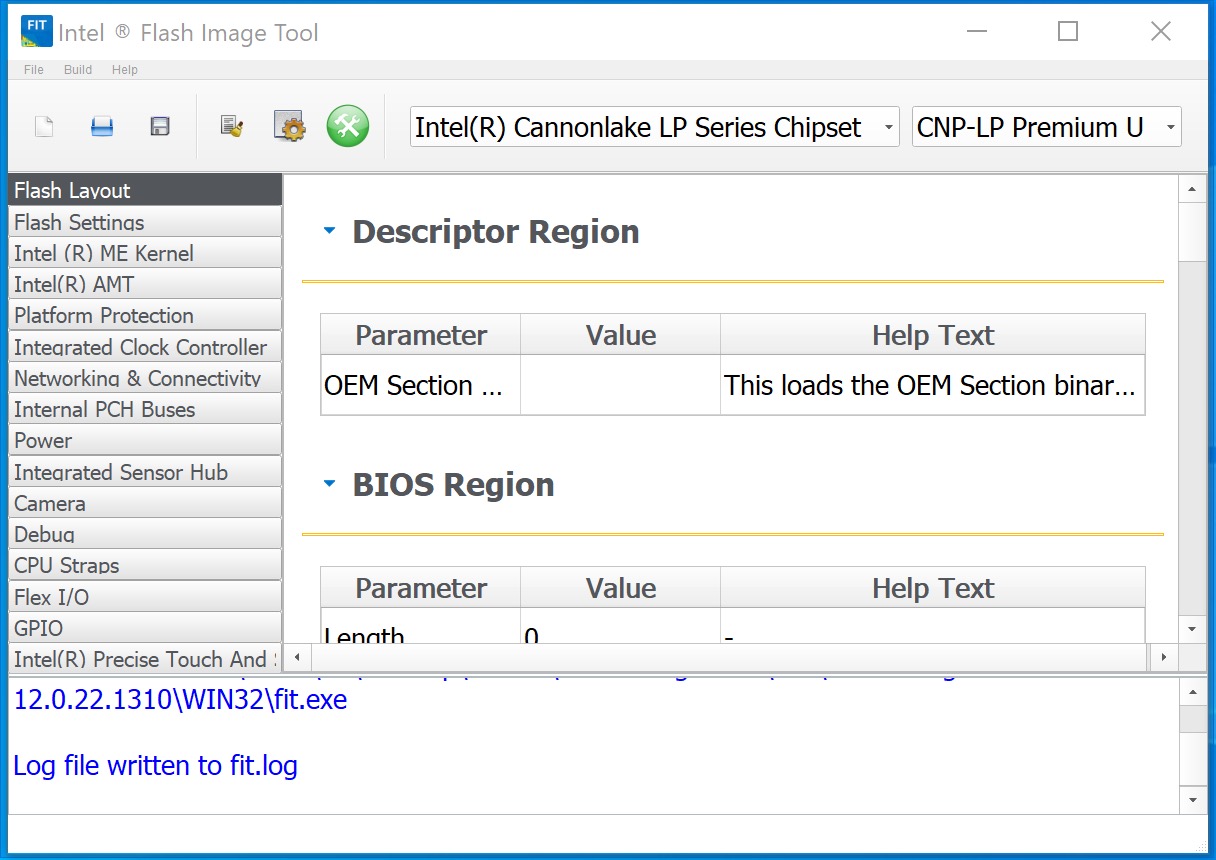Collapse the BIOS Region section
This screenshot has width=1216, height=860.
coord(330,485)
